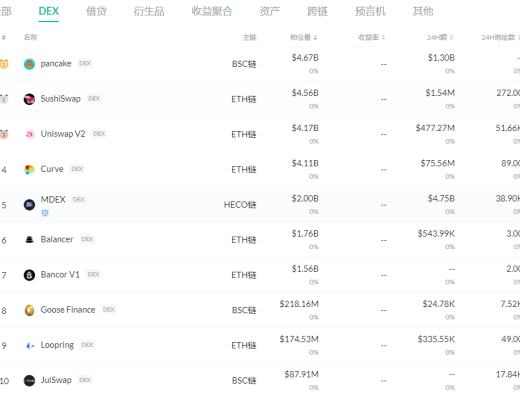Click the $87.91M value for JulSwap
520x400 pixels.
pyautogui.click(x=301, y=374)
